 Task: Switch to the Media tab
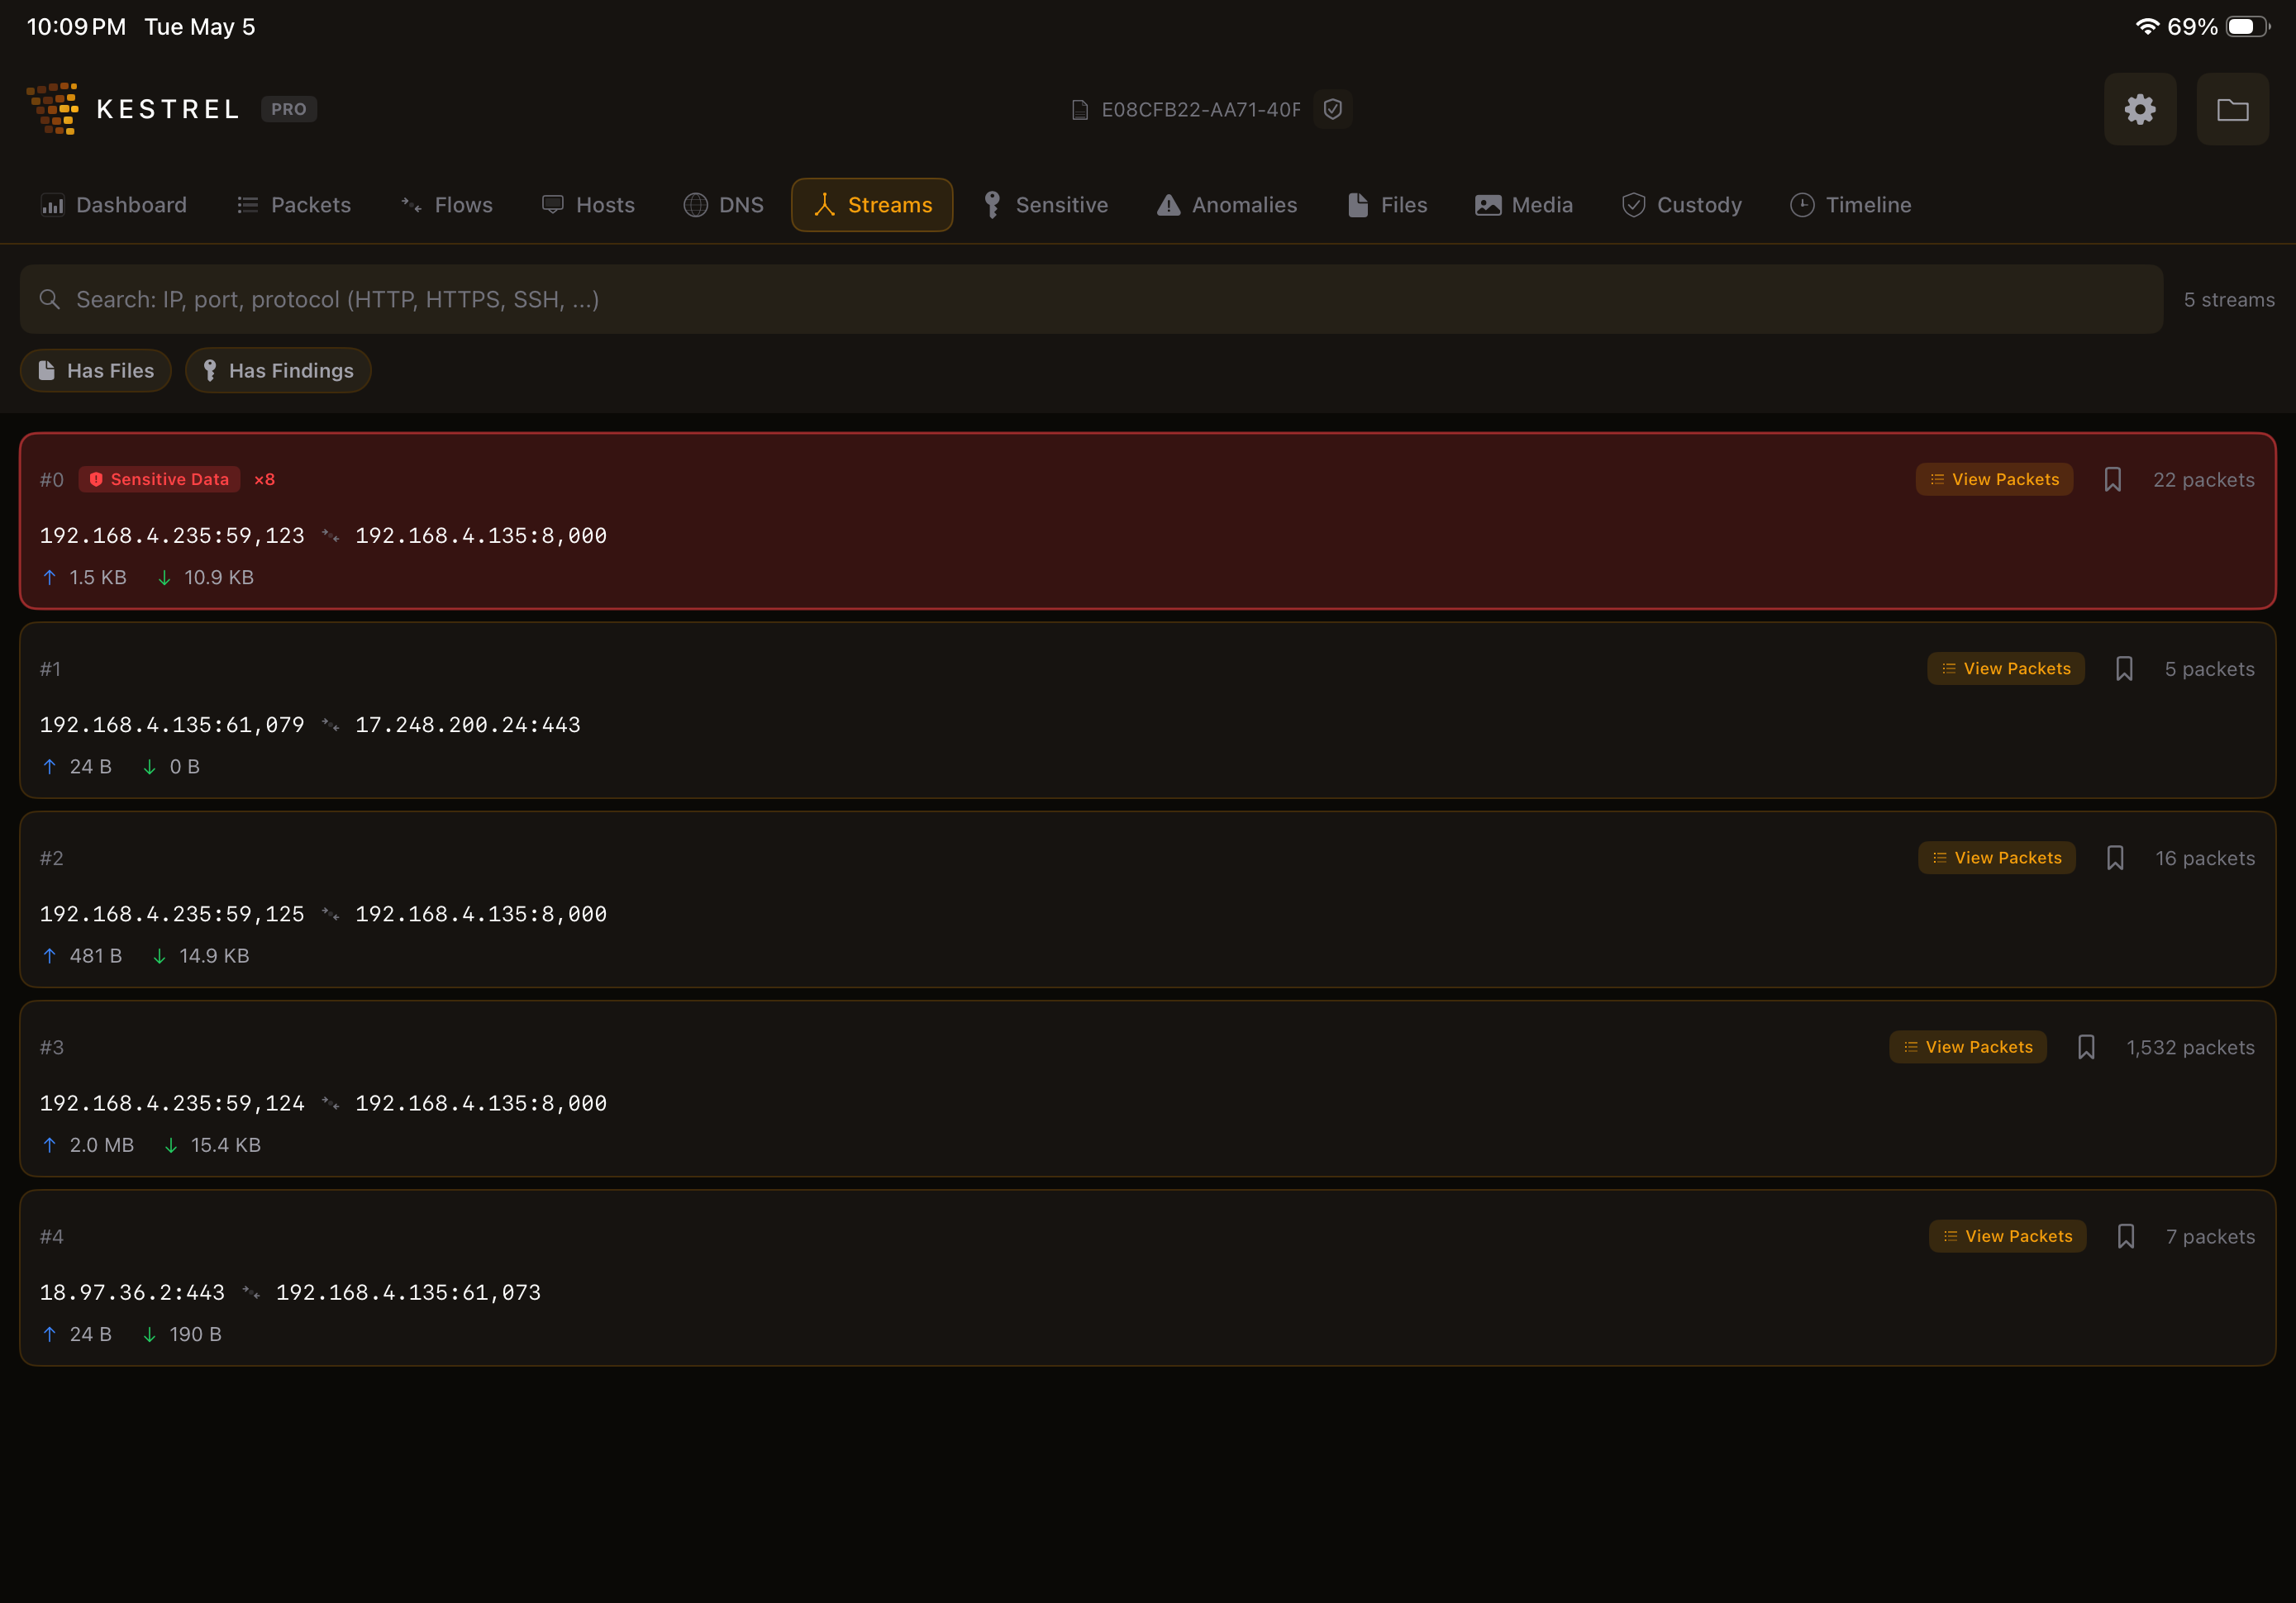pyautogui.click(x=1524, y=205)
